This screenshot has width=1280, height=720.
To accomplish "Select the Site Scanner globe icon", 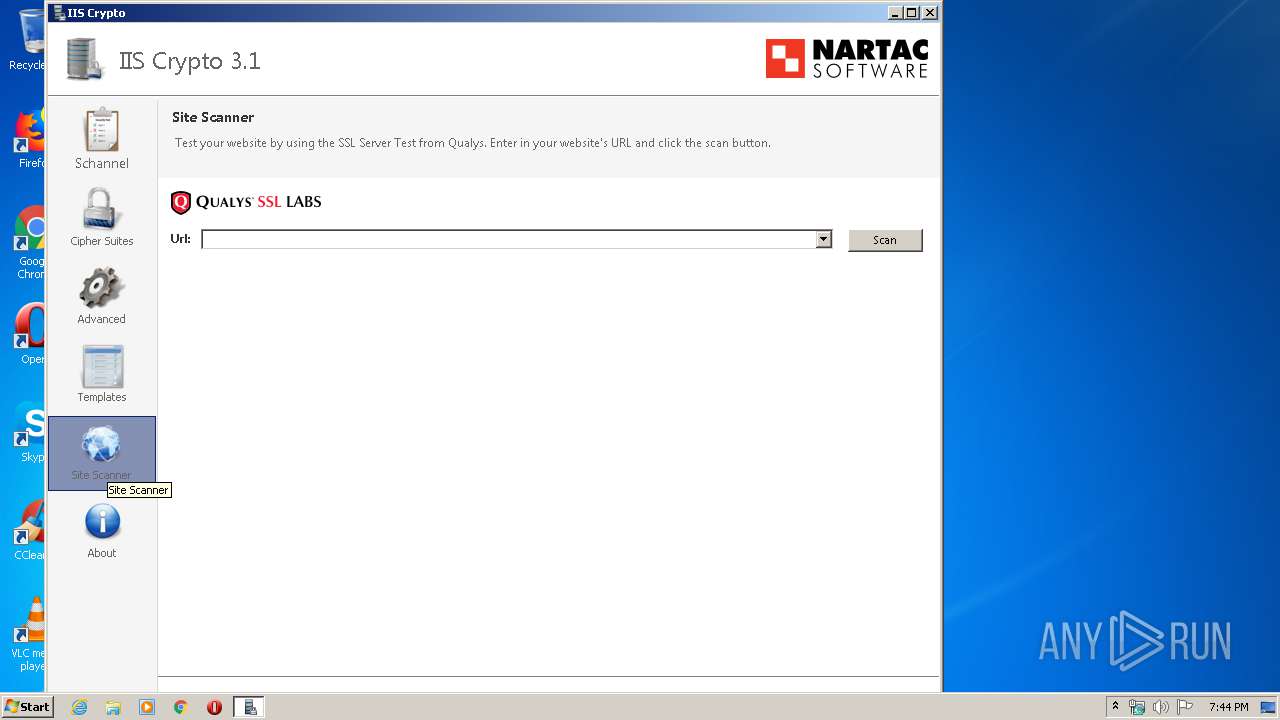I will point(101,444).
